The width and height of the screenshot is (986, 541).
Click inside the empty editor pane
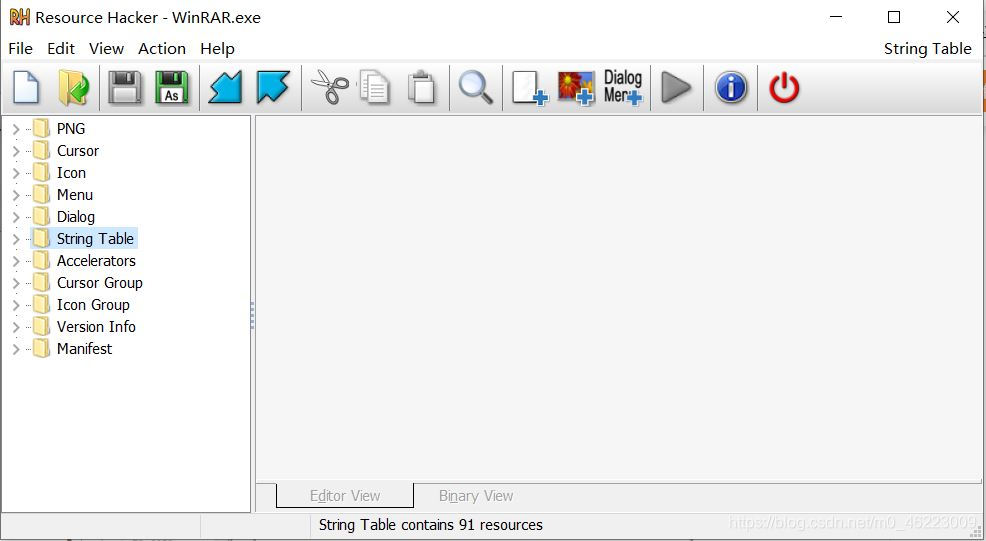pos(618,299)
